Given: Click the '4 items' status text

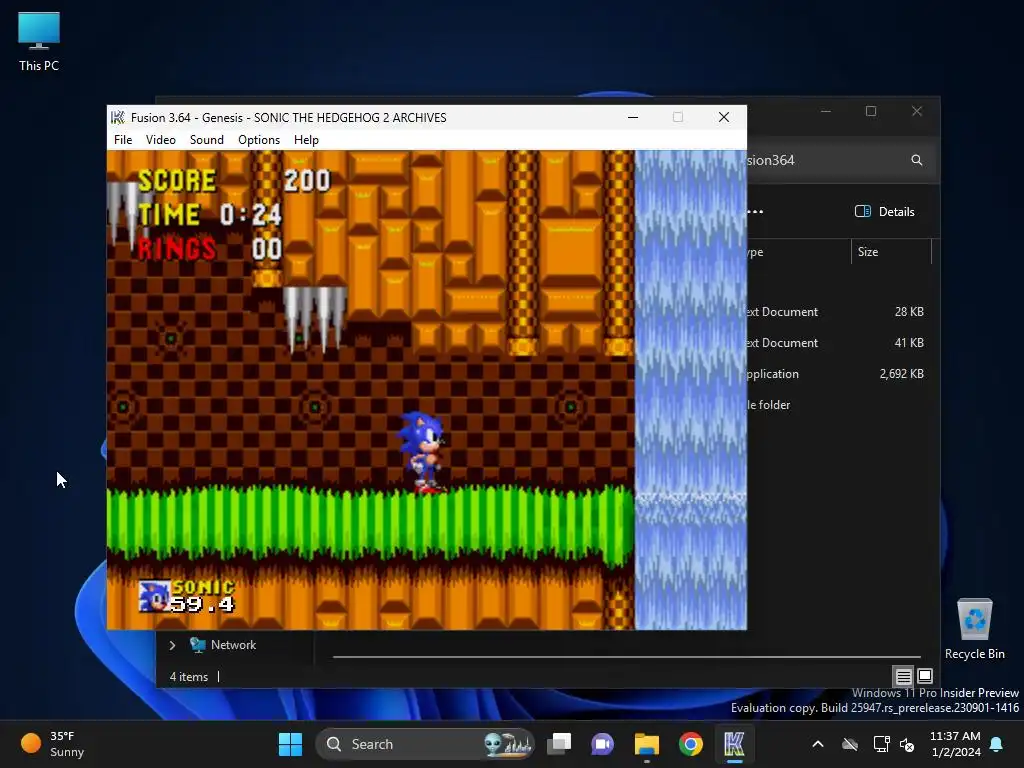Looking at the screenshot, I should point(189,677).
